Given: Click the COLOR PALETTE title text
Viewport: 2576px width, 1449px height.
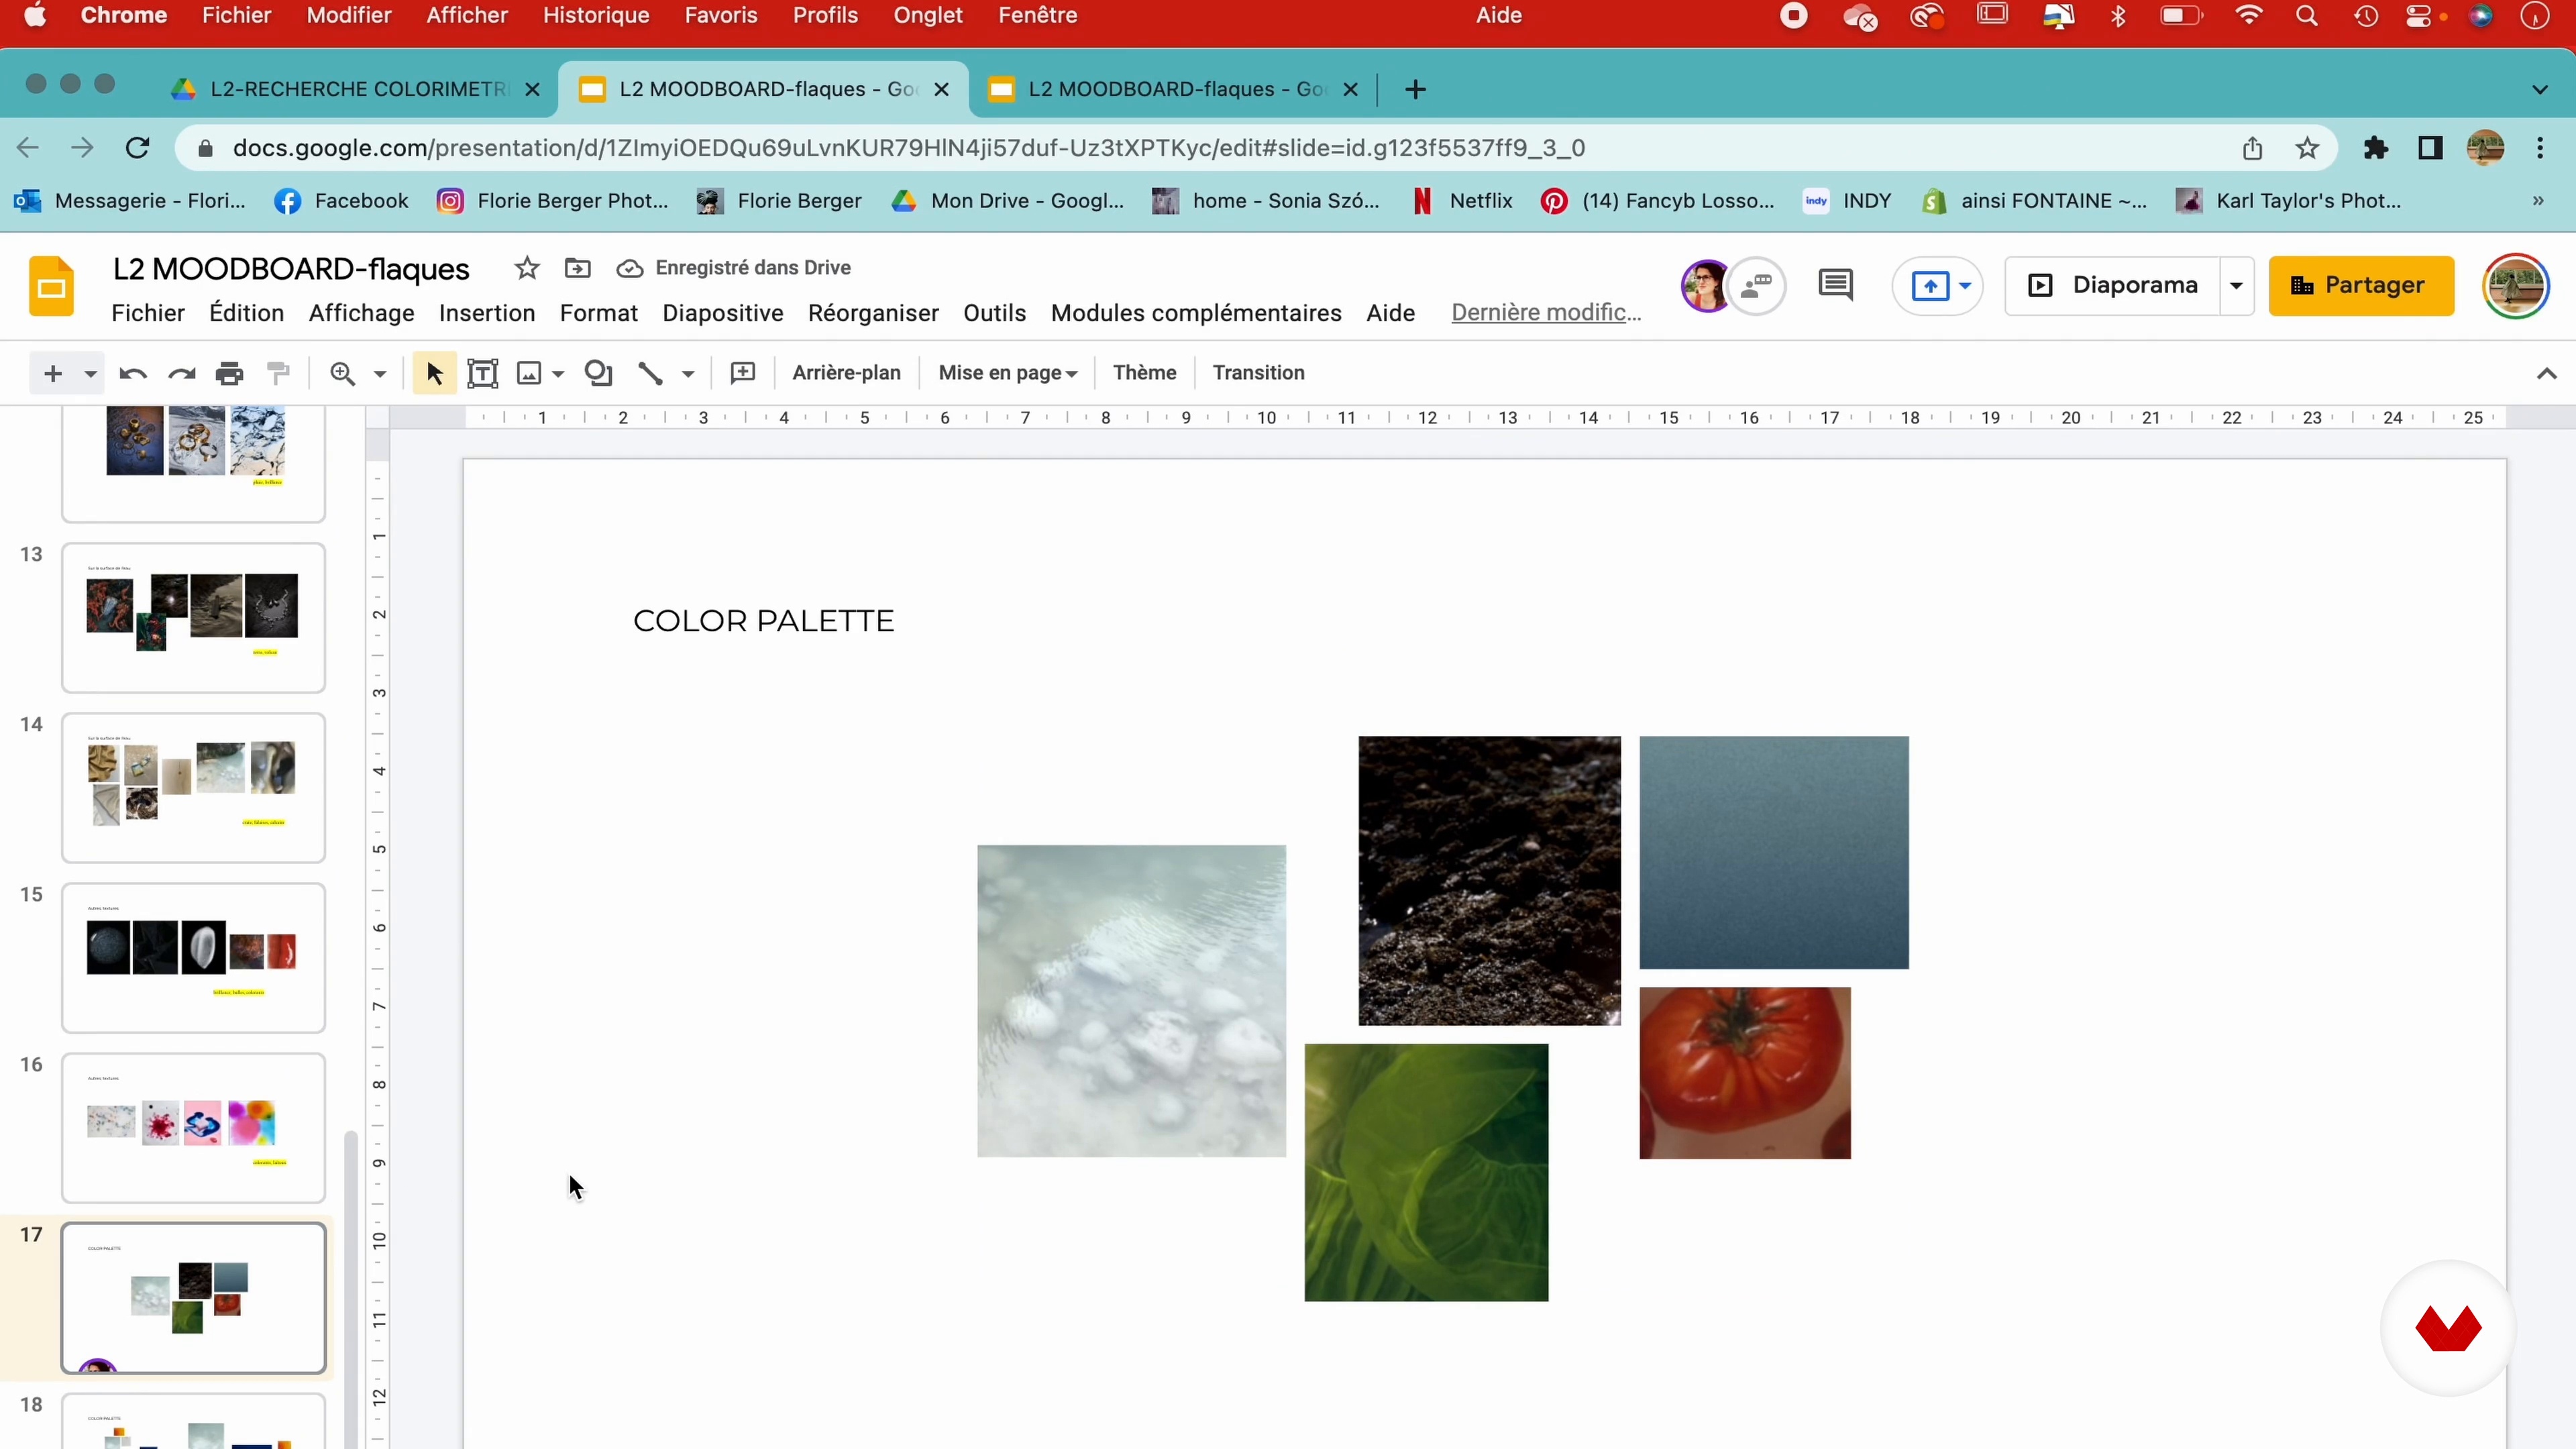Looking at the screenshot, I should click(764, 621).
